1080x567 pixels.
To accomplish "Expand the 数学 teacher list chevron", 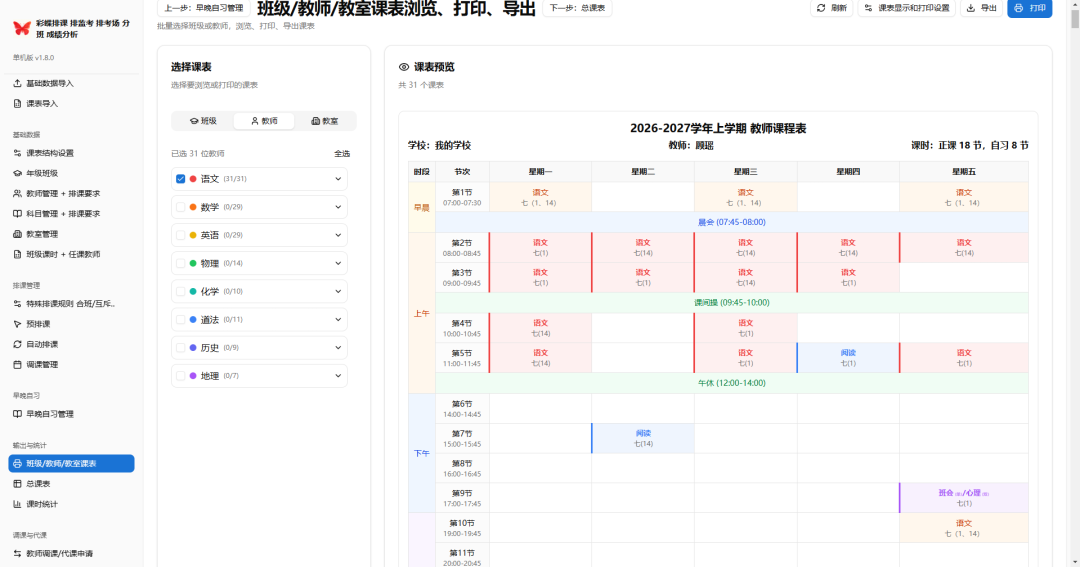I will [338, 207].
